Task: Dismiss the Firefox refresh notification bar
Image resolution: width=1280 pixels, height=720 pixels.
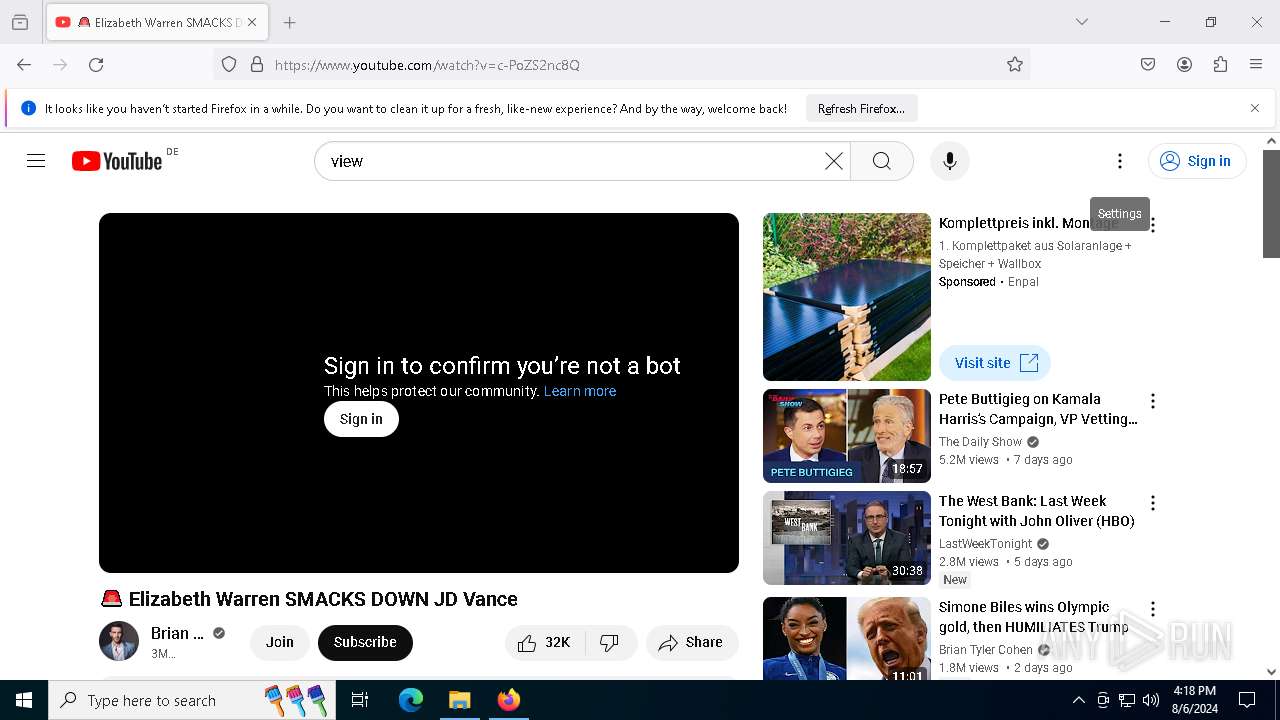Action: click(x=1255, y=108)
